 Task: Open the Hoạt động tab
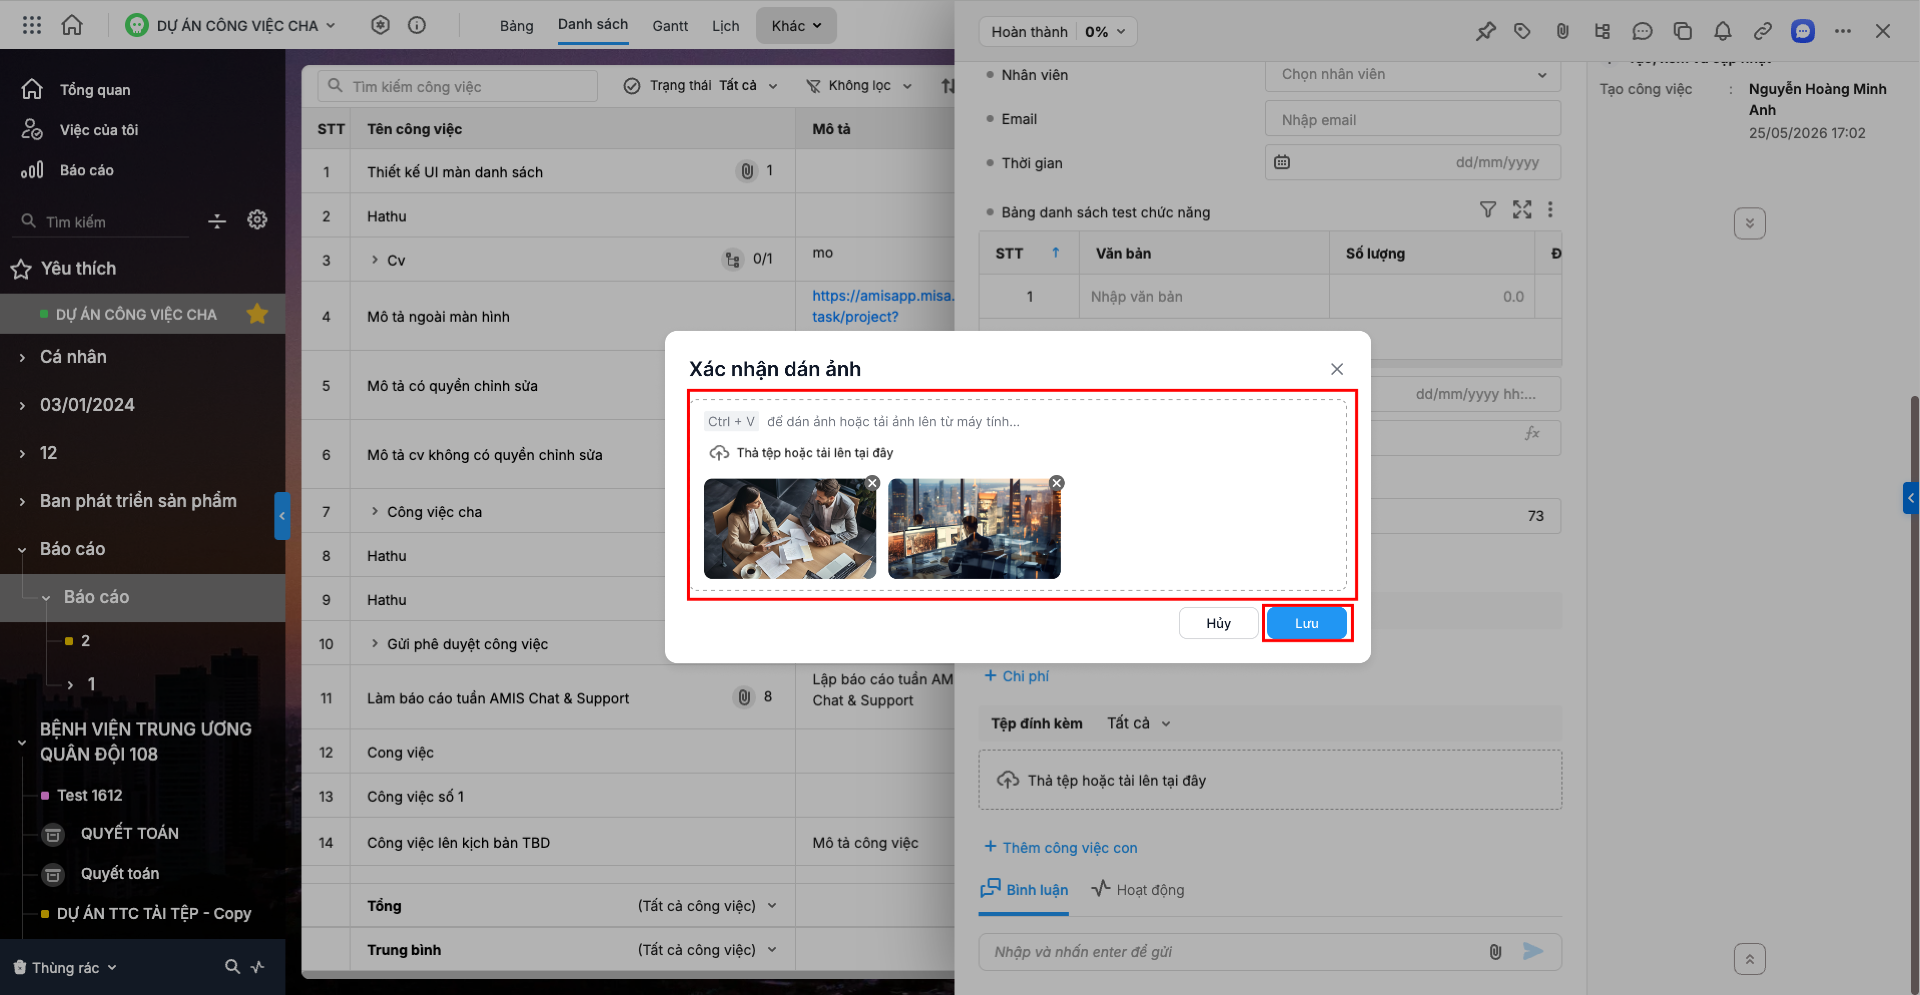pyautogui.click(x=1138, y=889)
